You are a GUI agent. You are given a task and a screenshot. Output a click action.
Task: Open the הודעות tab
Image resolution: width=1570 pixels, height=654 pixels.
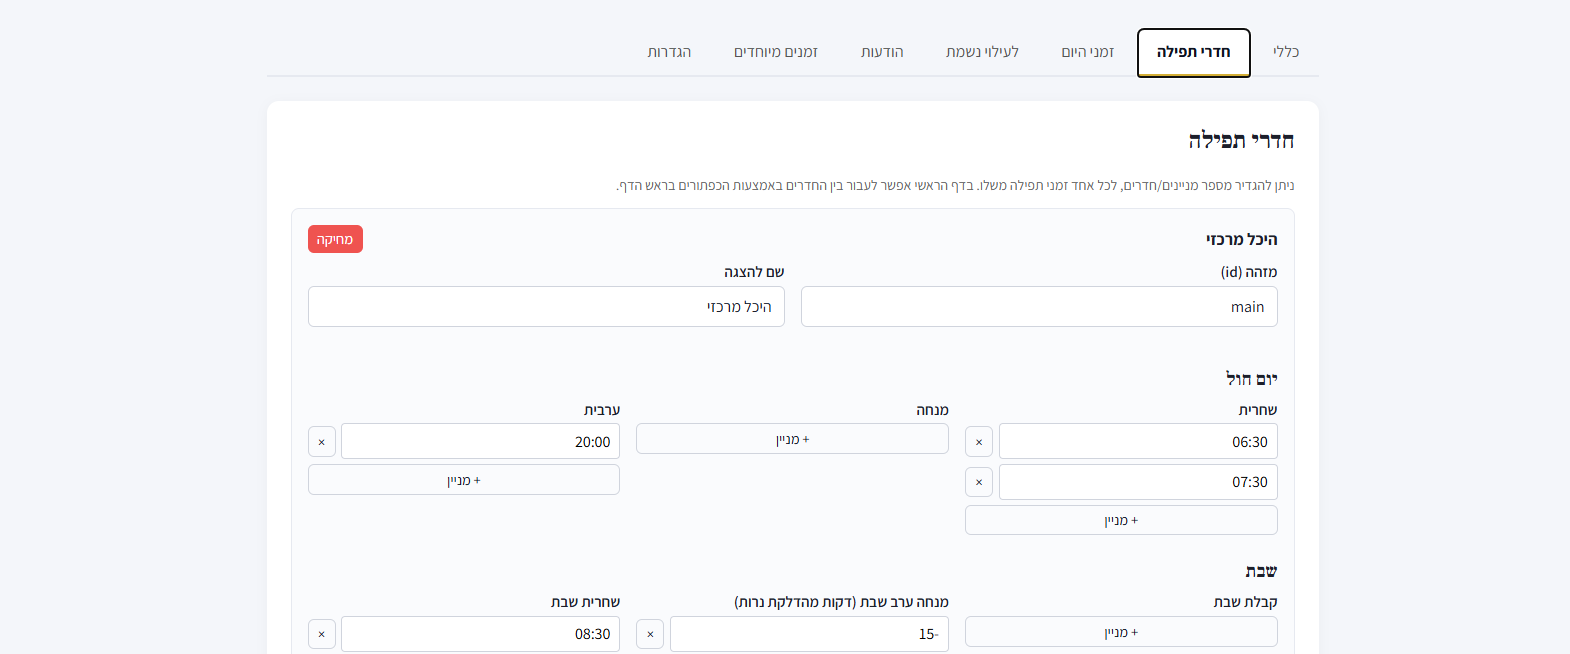pyautogui.click(x=882, y=52)
